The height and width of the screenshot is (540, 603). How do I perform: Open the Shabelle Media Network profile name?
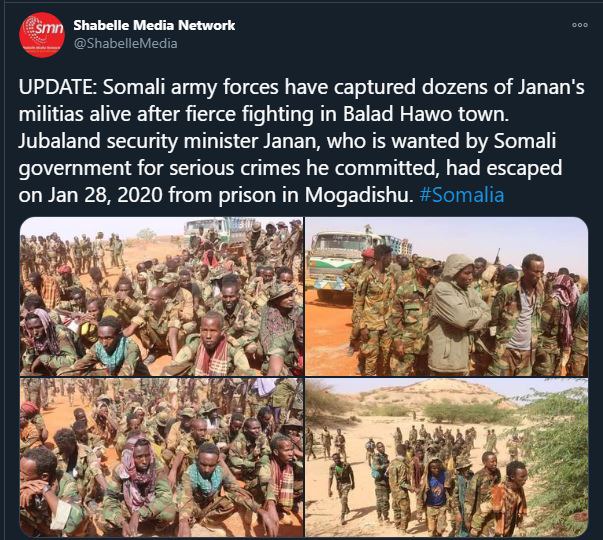(x=154, y=25)
